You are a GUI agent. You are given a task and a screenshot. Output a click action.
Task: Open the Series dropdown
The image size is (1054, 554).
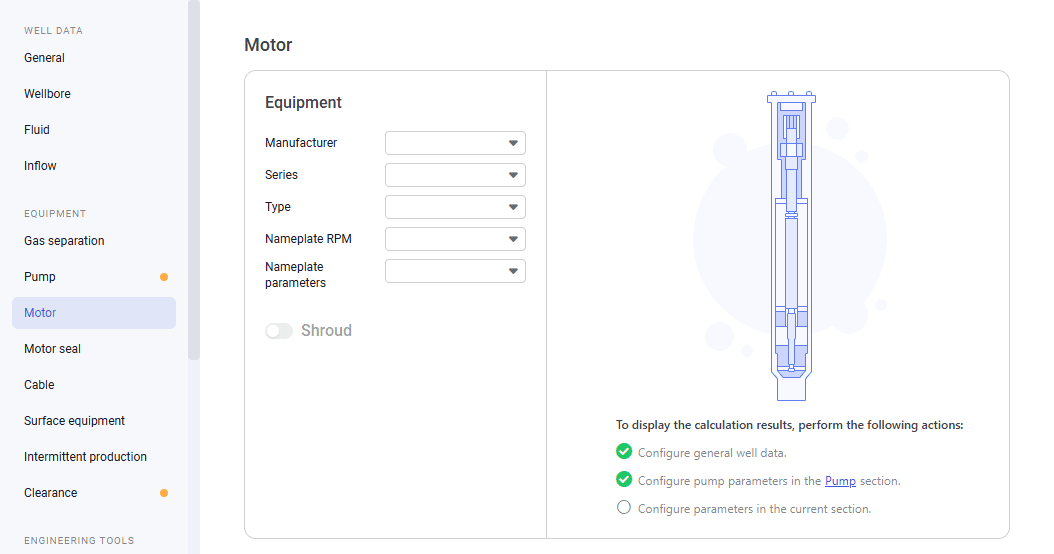(x=455, y=175)
